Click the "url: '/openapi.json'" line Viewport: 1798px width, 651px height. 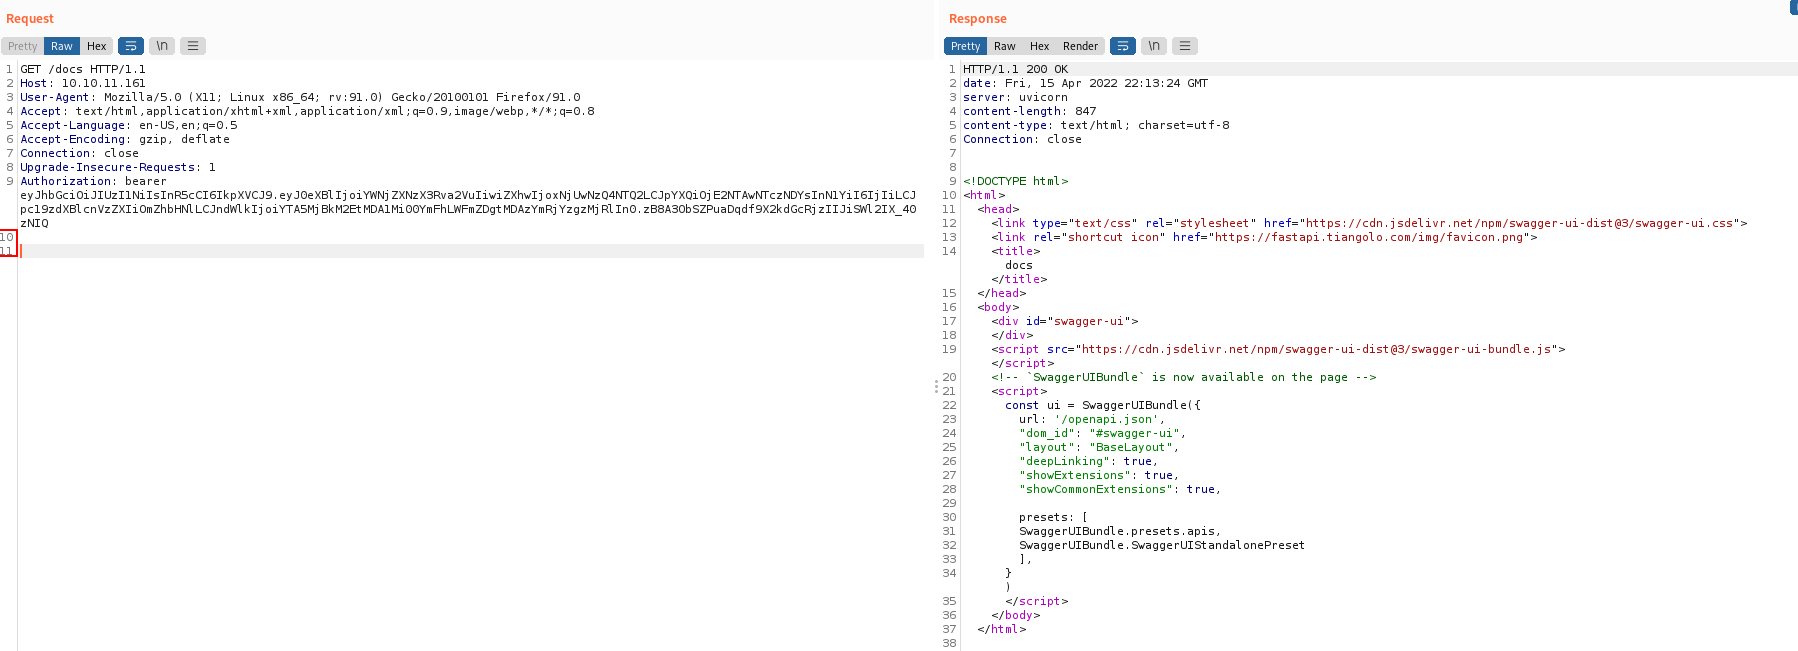1092,420
